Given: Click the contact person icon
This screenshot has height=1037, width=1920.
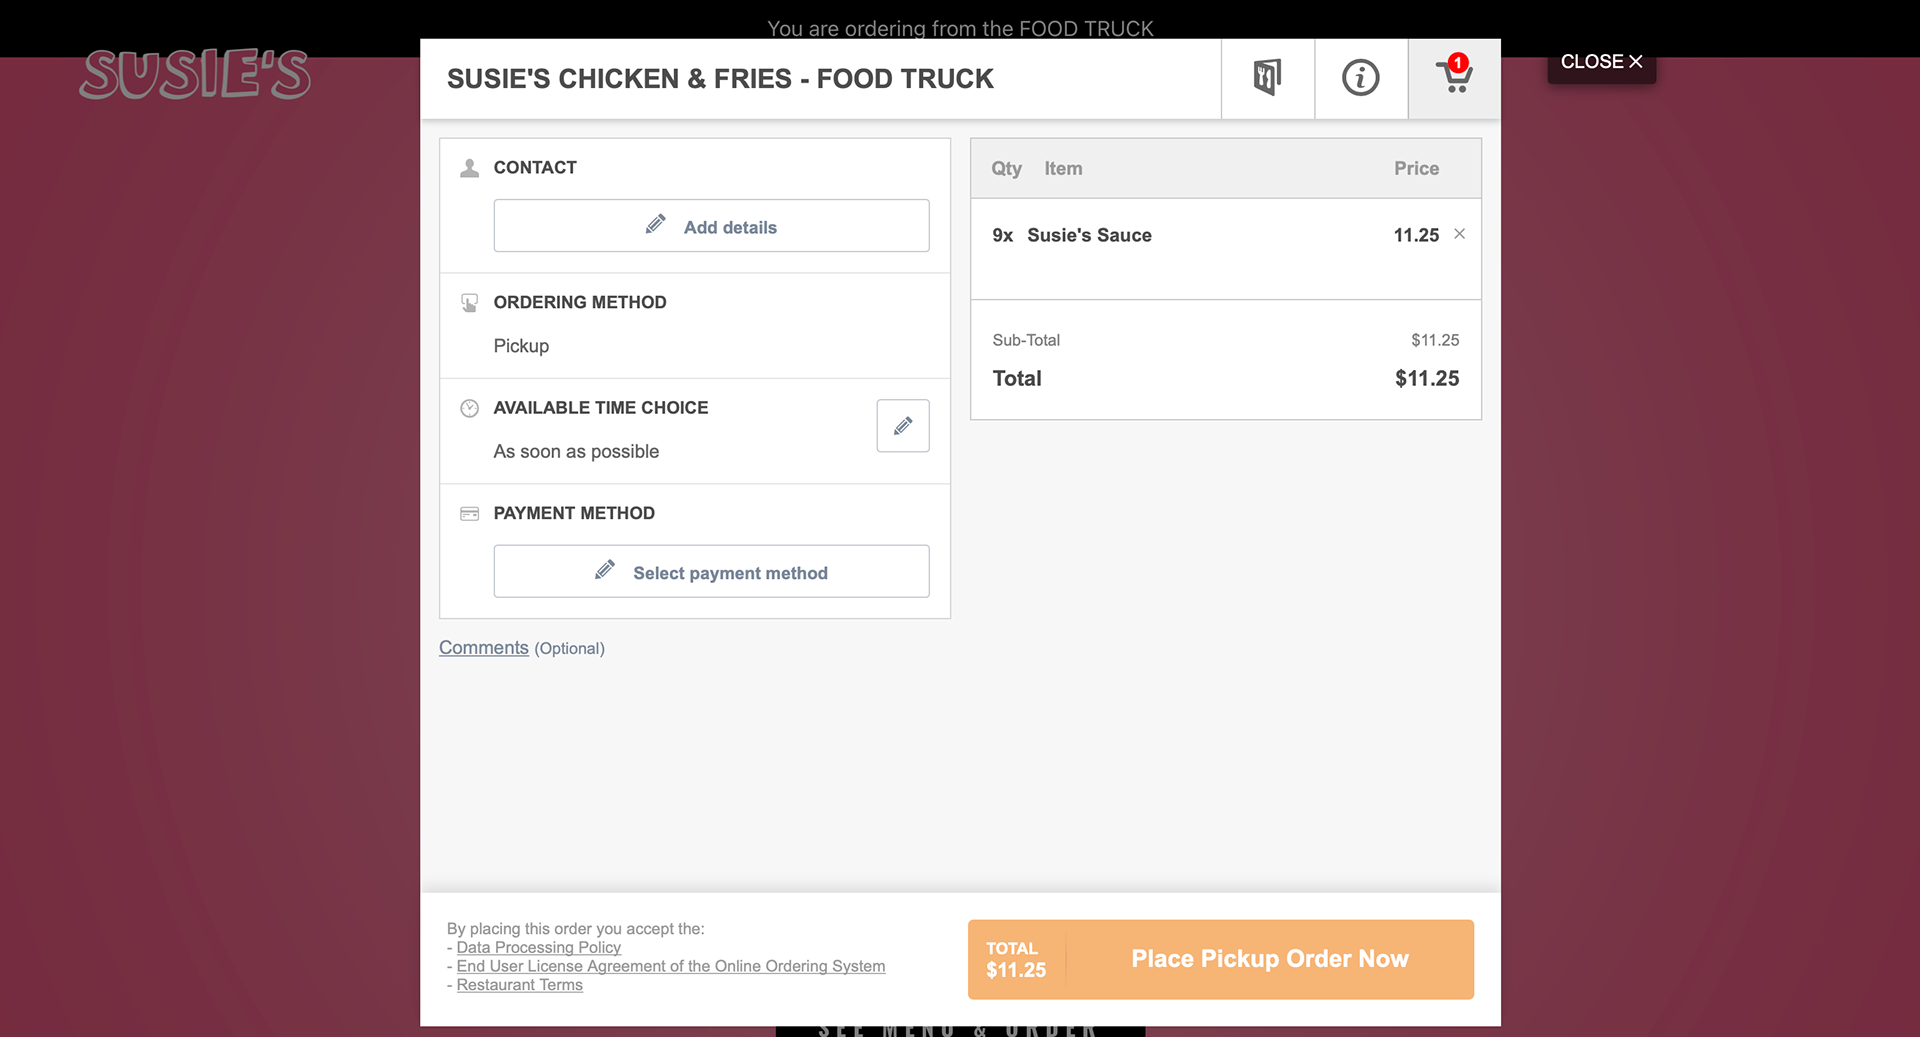Looking at the screenshot, I should point(469,168).
